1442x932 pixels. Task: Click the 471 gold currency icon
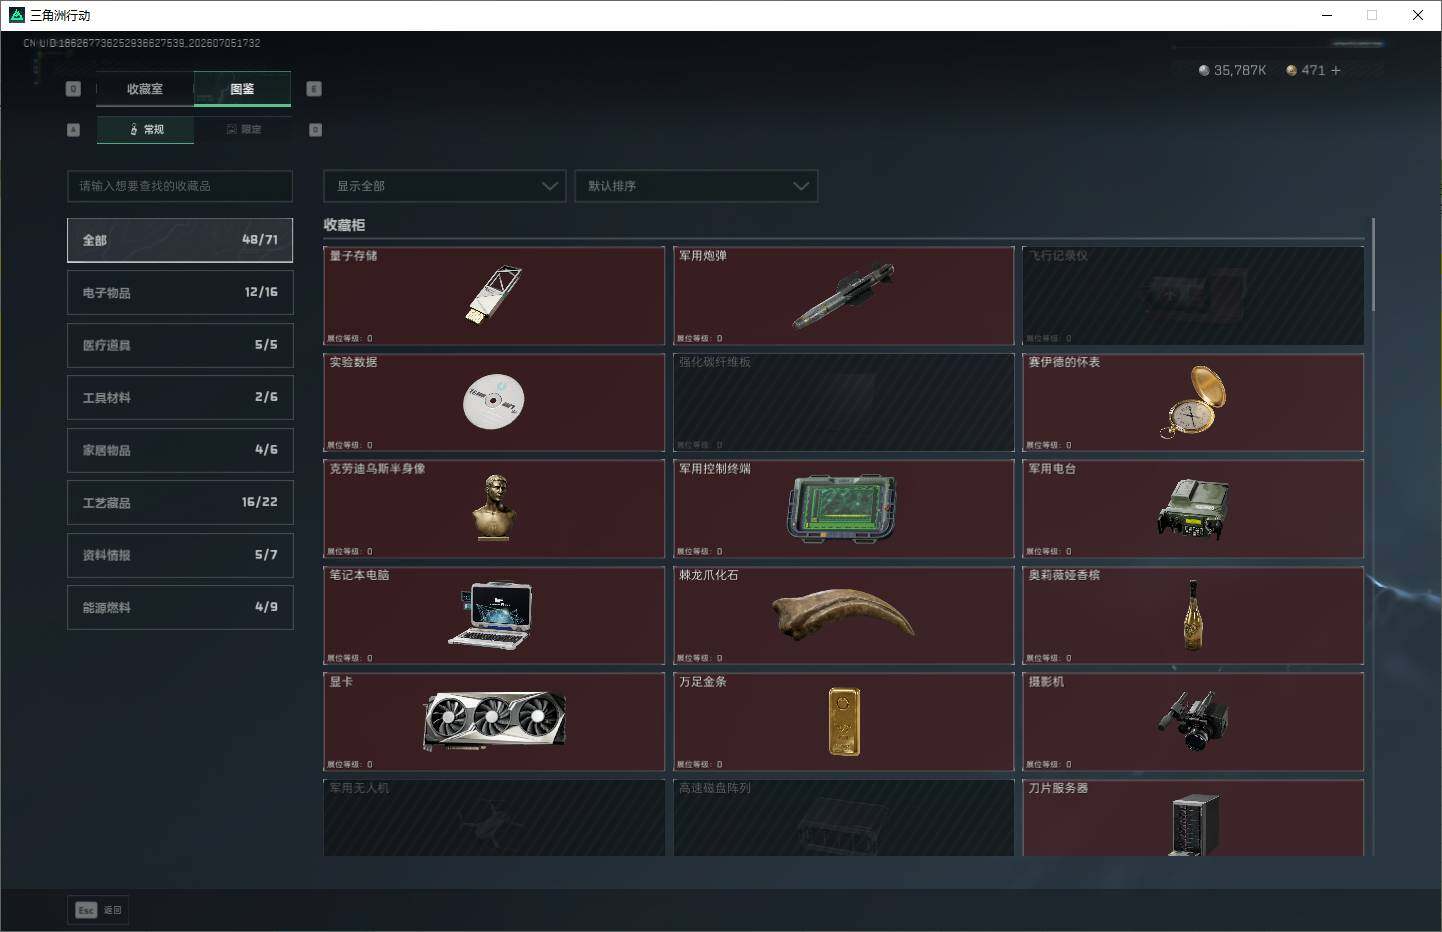pos(1292,70)
